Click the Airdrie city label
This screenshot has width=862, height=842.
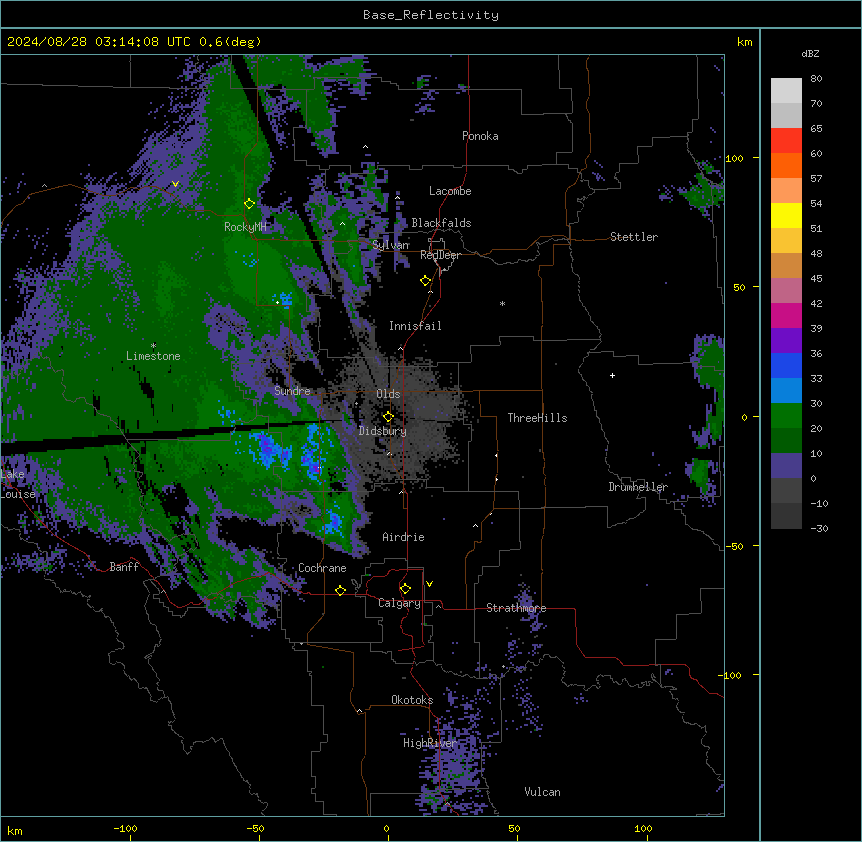(403, 537)
